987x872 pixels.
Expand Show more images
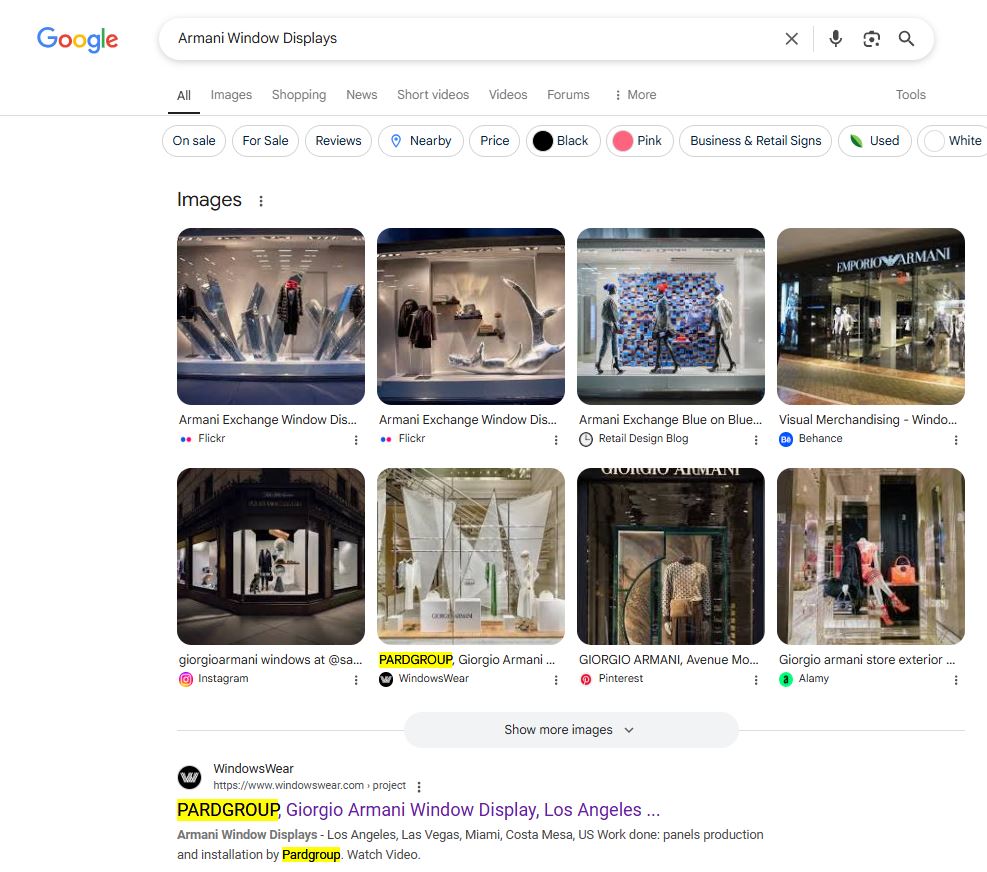571,730
